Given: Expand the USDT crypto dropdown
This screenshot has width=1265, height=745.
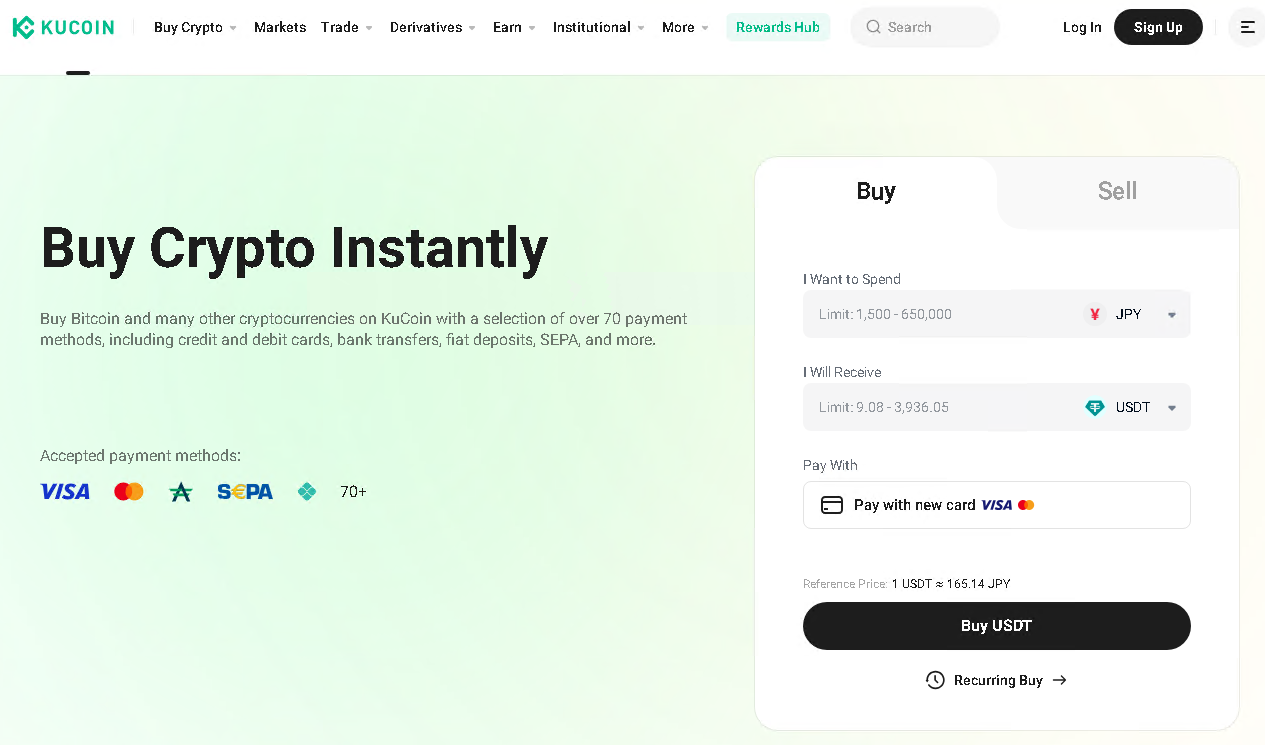Looking at the screenshot, I should click(1171, 408).
